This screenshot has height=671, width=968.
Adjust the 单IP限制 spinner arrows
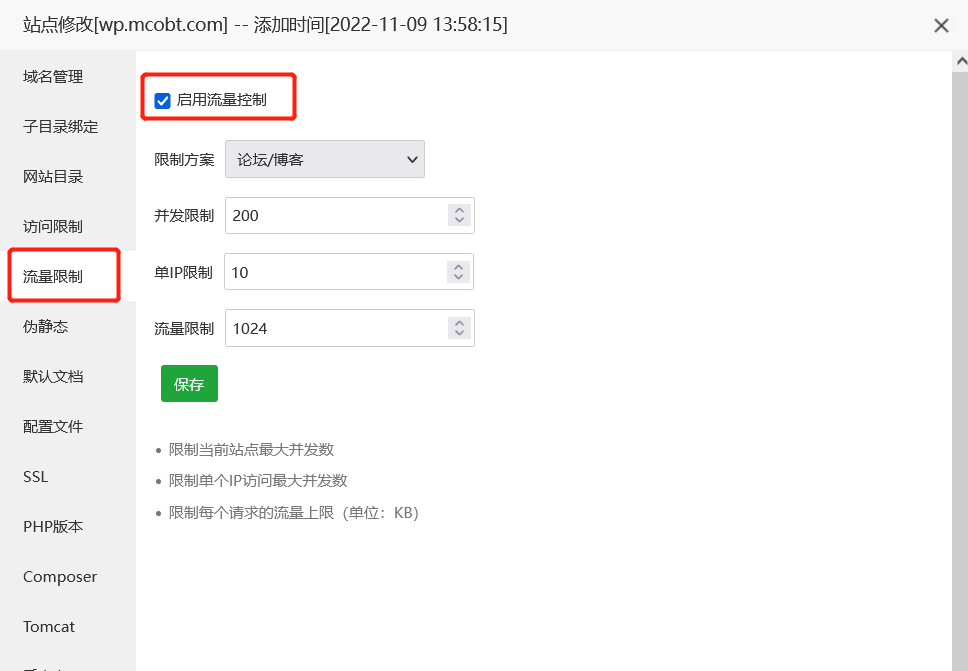pyautogui.click(x=459, y=272)
